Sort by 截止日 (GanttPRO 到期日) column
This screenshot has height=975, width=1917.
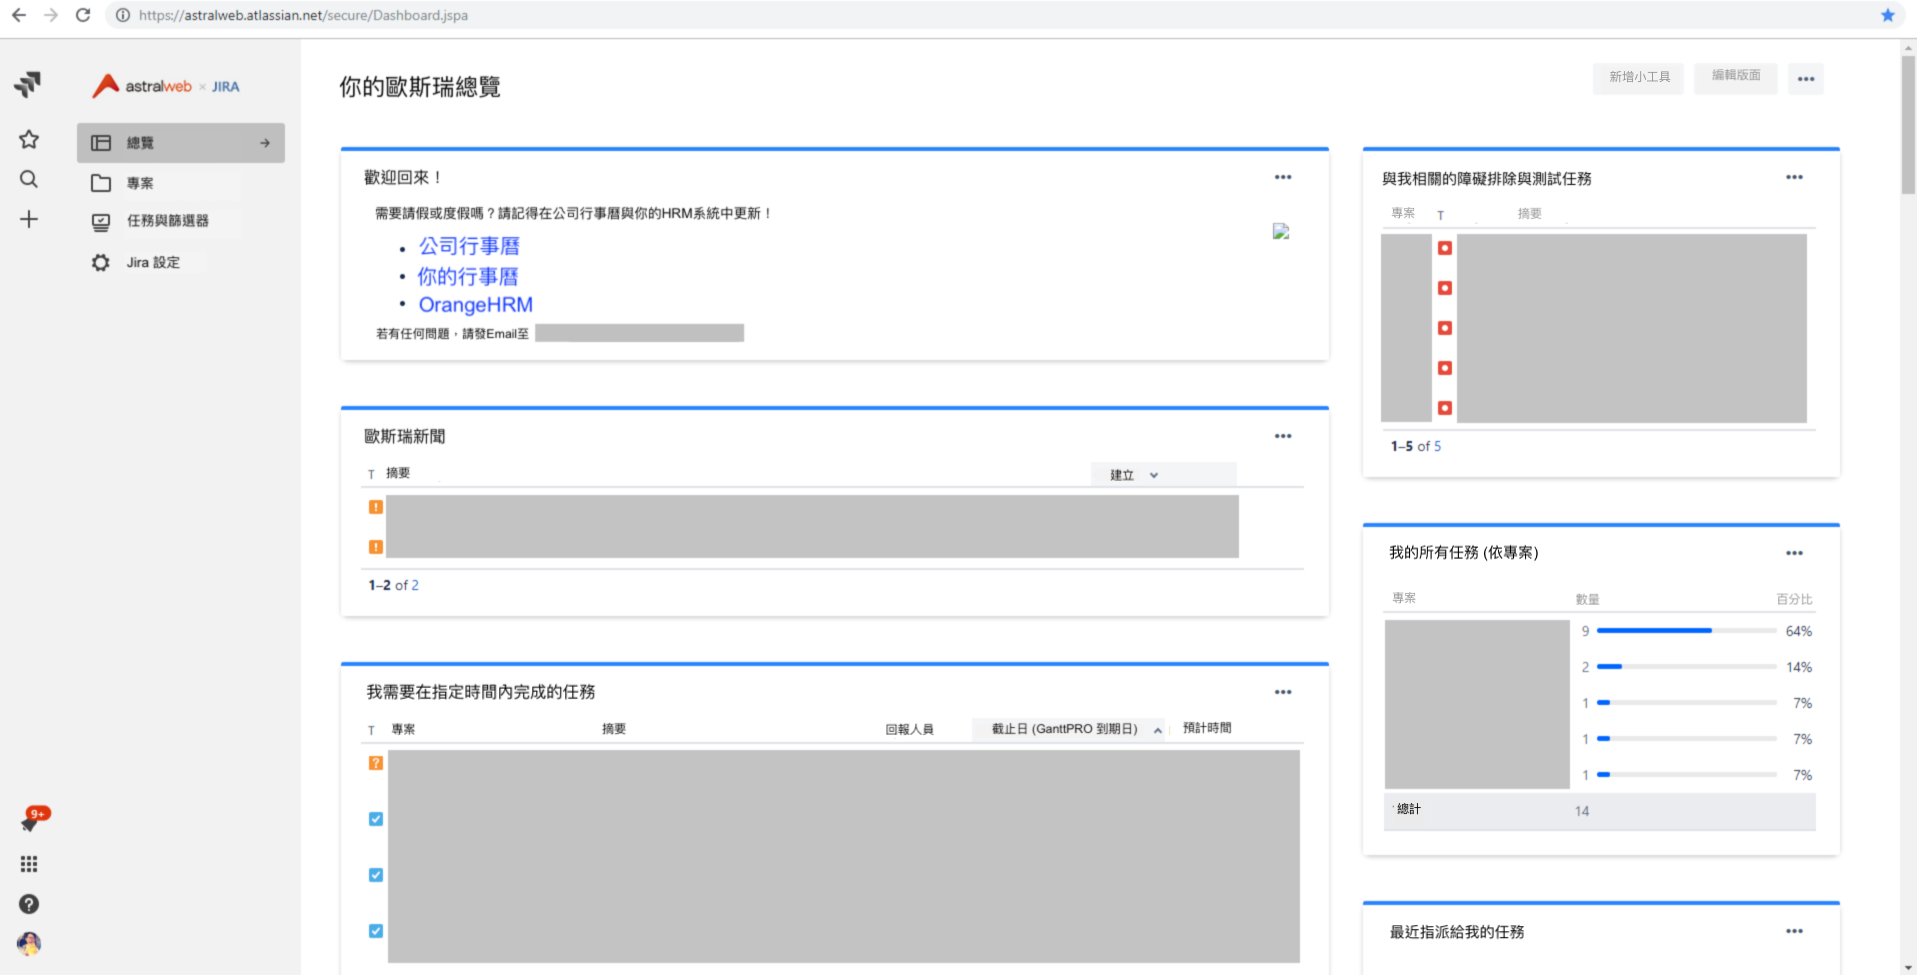(x=1067, y=729)
